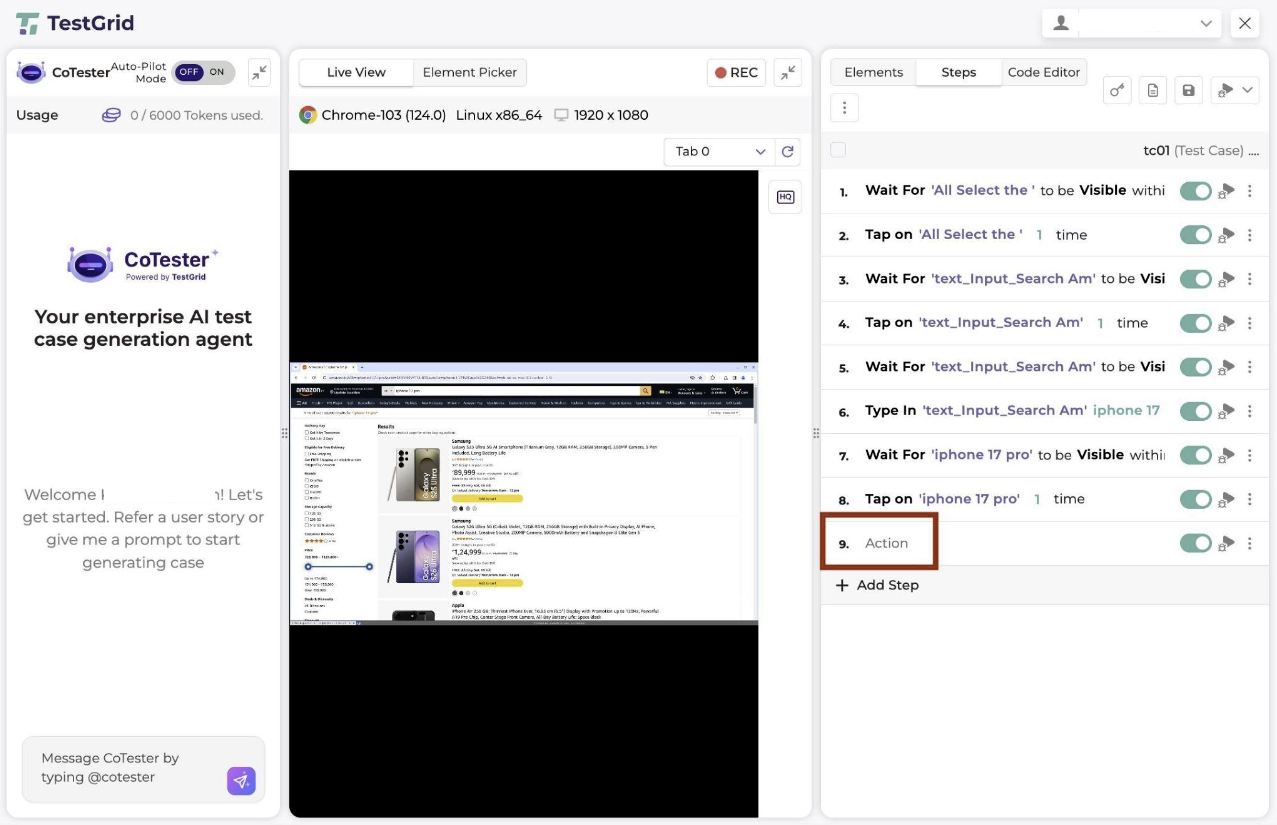Viewport: 1277px width, 825px height.
Task: Open the steps panel kebab menu
Action: coord(844,107)
